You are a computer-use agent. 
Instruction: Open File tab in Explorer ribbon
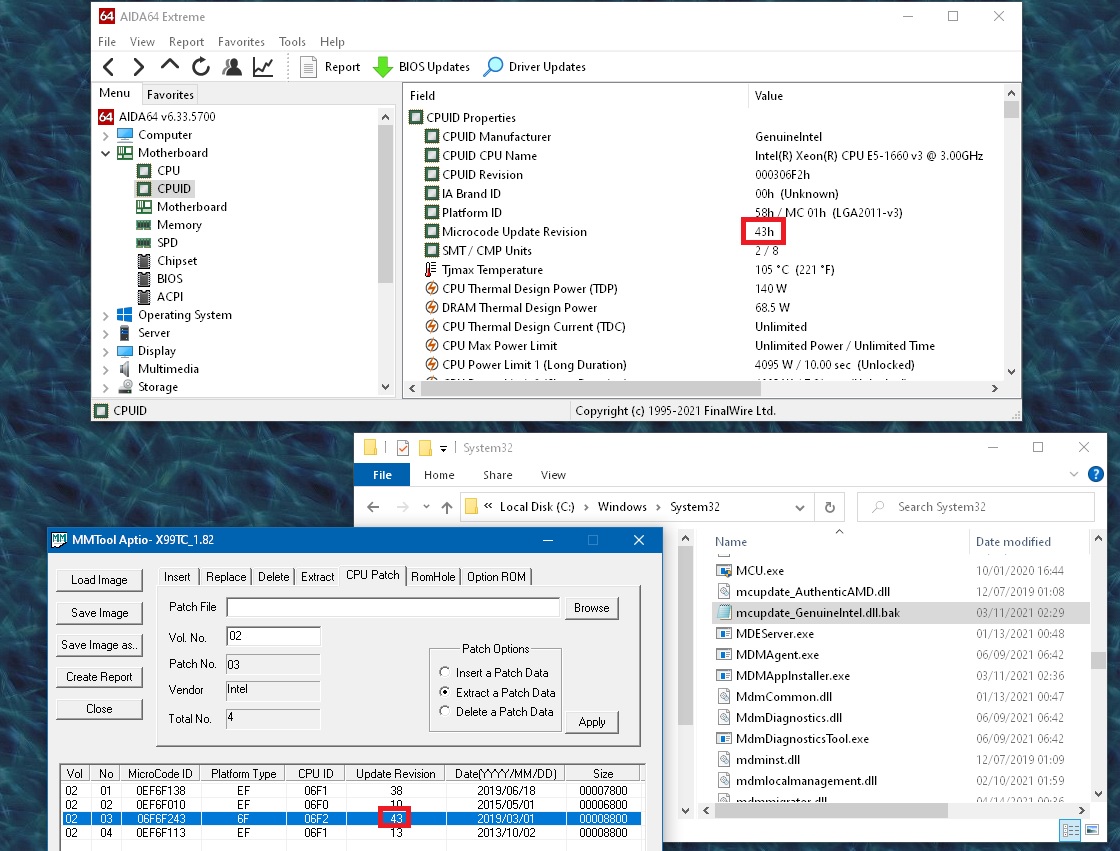point(382,475)
